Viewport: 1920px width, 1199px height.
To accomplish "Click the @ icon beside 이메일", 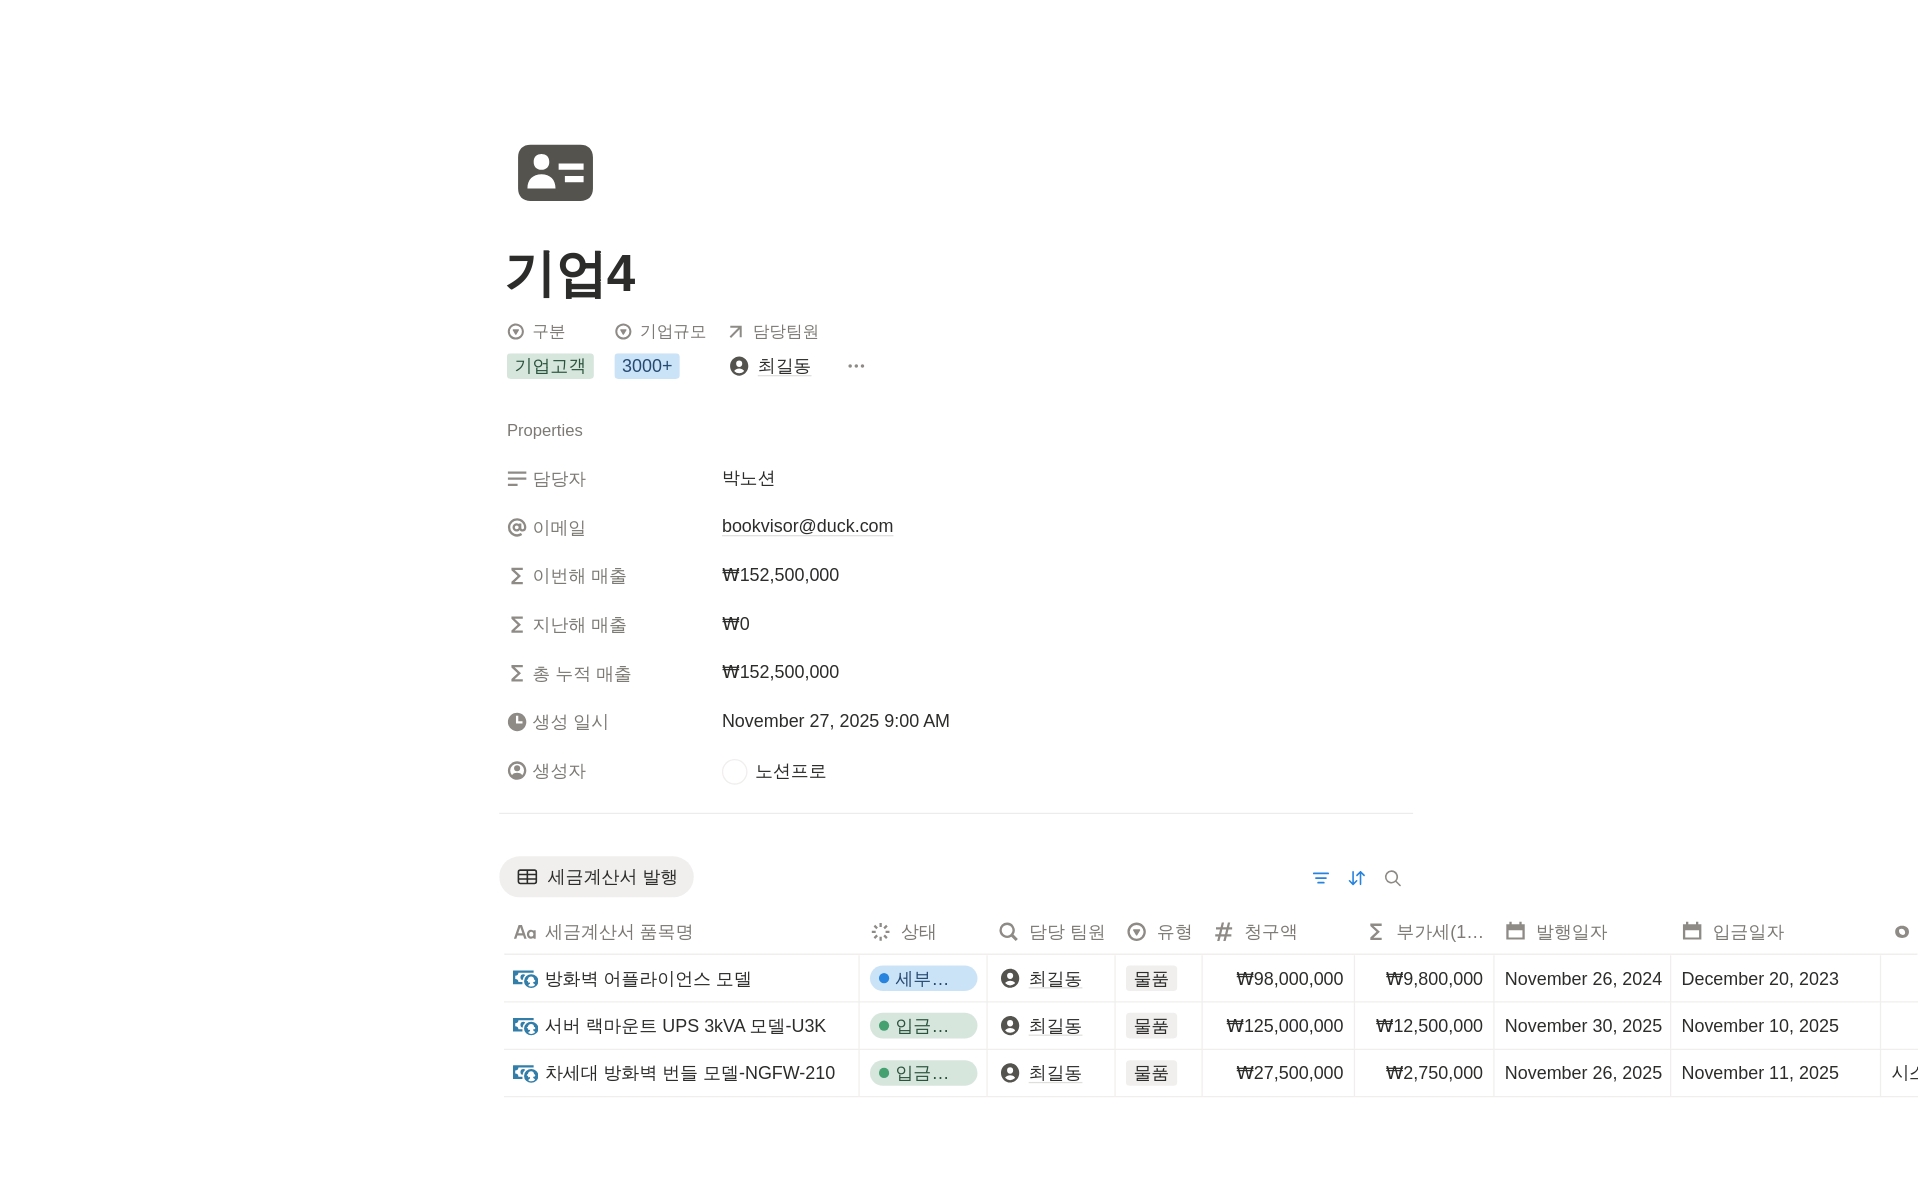I will pos(516,527).
